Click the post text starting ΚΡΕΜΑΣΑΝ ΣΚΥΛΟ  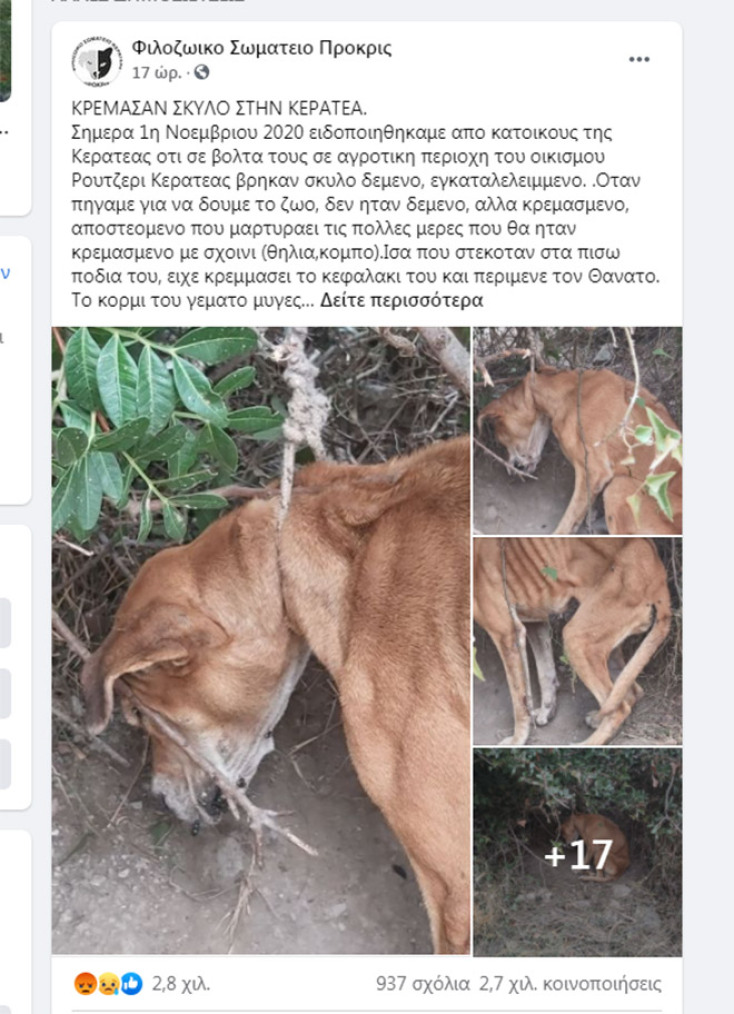click(x=365, y=204)
